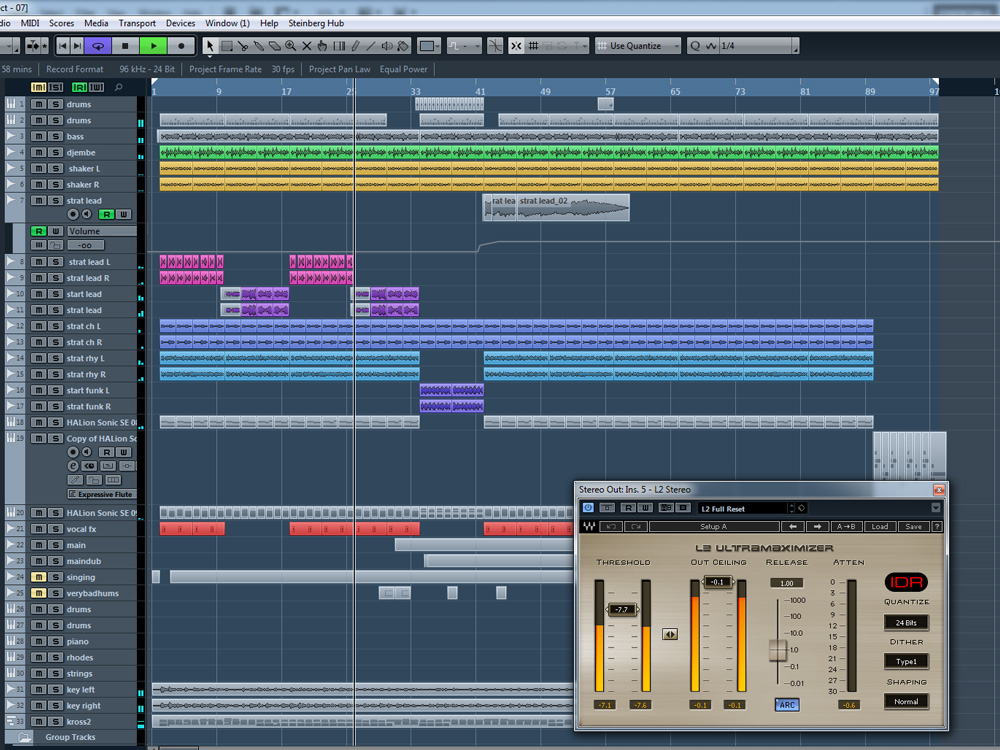The width and height of the screenshot is (1000, 750).
Task: Select the Scissors split tool
Action: (x=243, y=46)
